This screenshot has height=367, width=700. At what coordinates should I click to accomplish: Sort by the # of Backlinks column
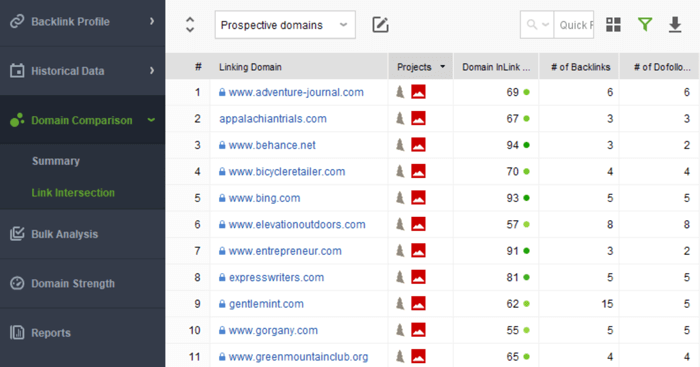pyautogui.click(x=579, y=67)
